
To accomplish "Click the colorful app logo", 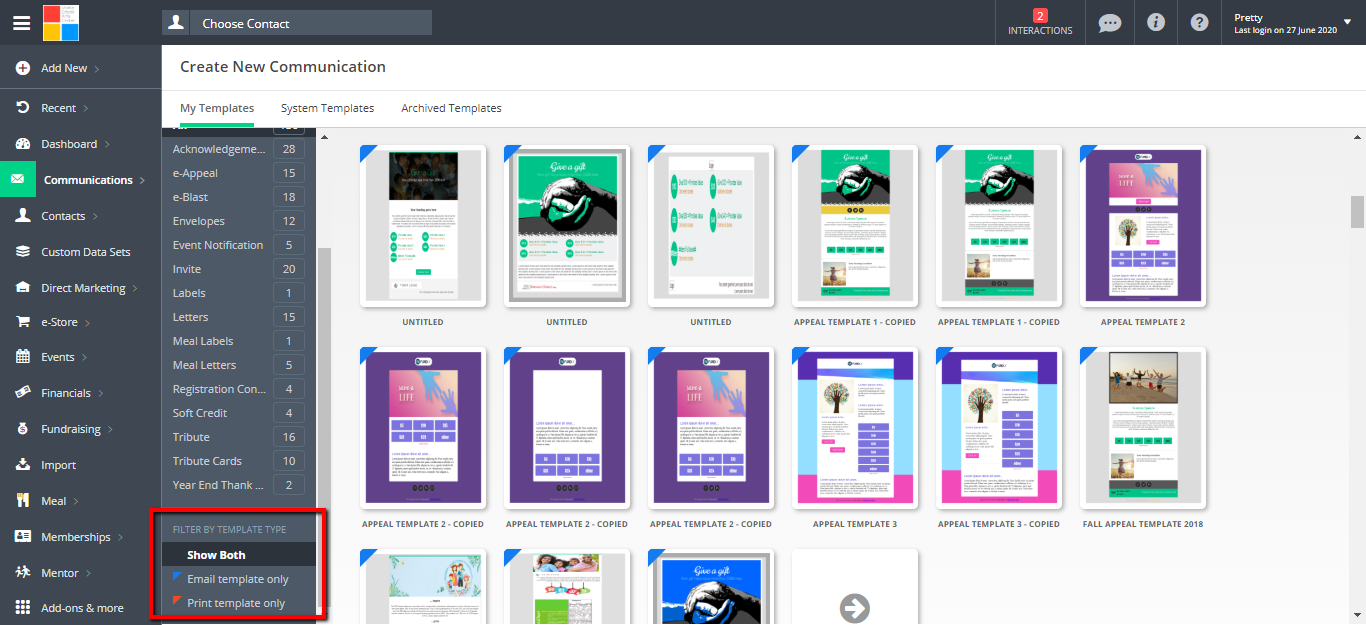I will coord(61,22).
